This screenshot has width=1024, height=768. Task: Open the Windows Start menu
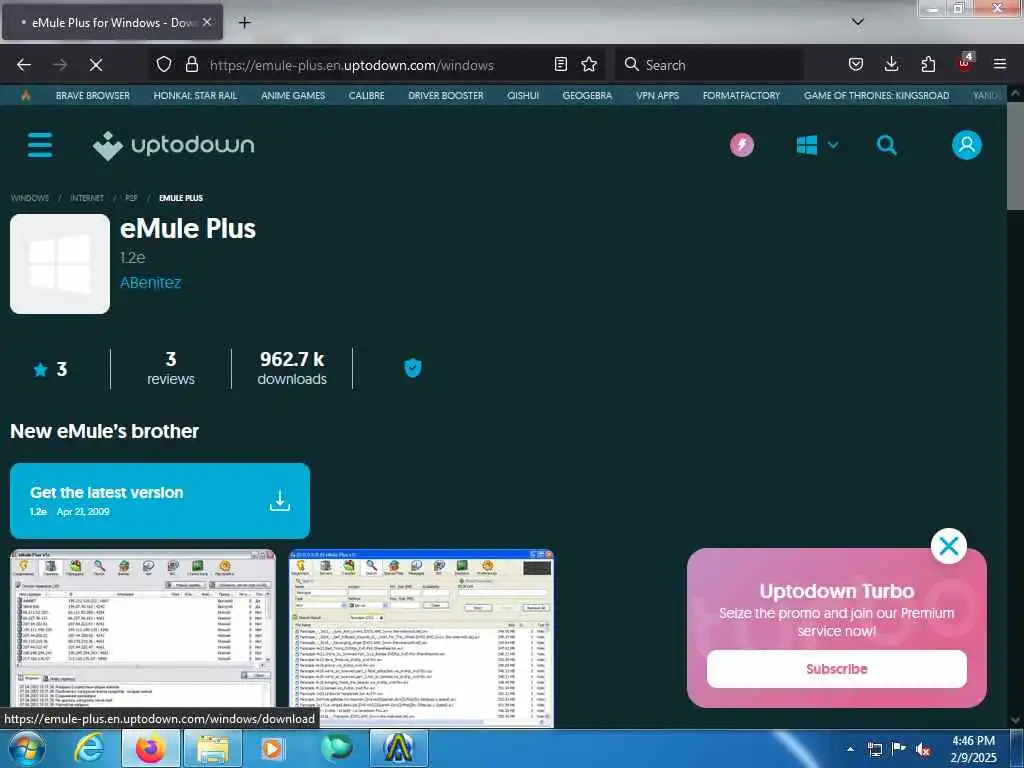tap(26, 748)
